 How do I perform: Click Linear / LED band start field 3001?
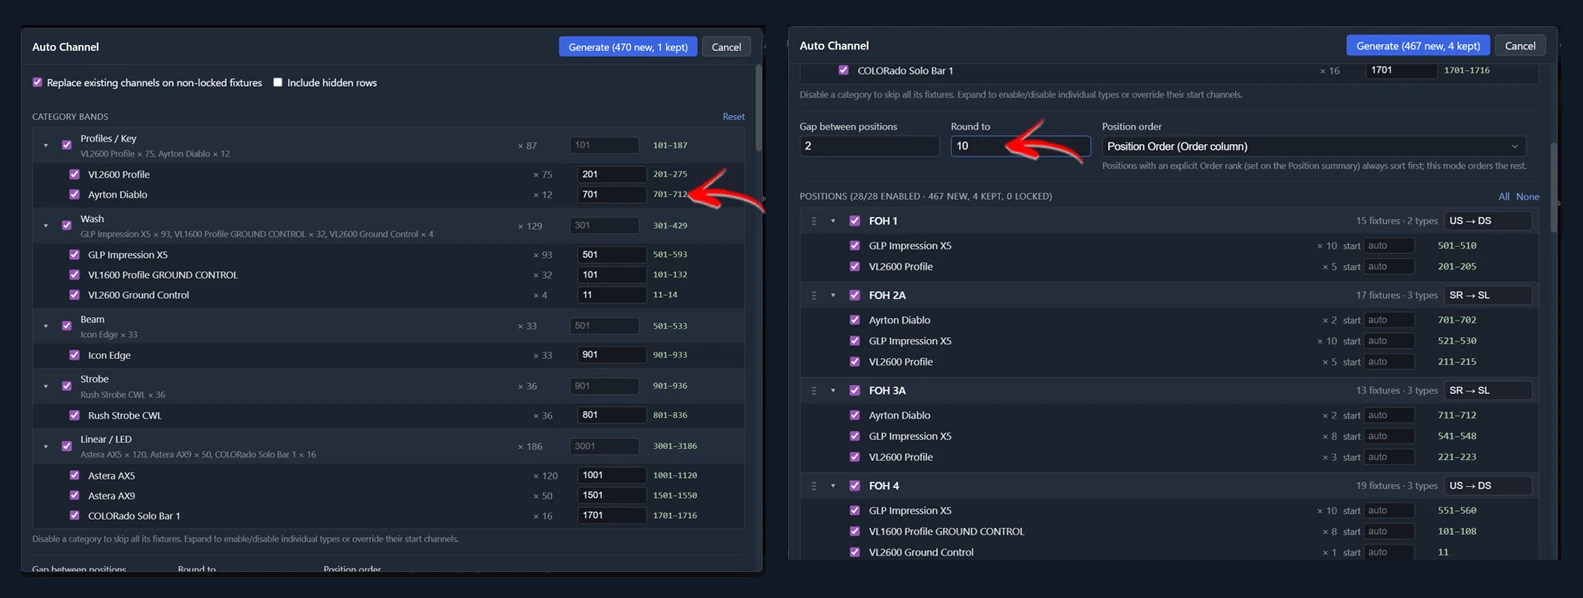click(x=604, y=446)
